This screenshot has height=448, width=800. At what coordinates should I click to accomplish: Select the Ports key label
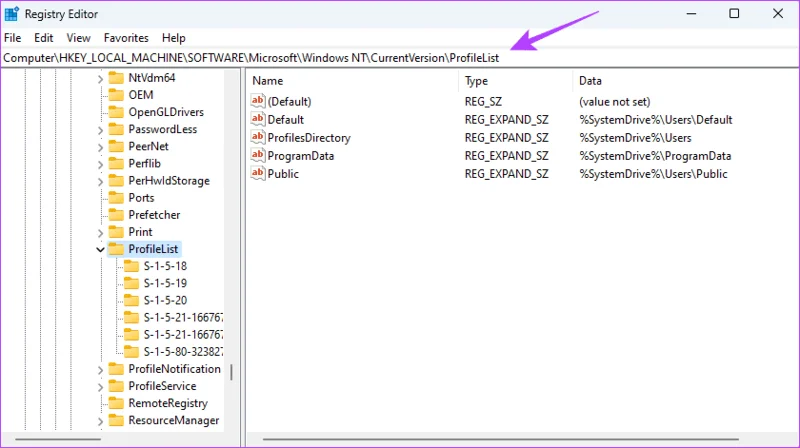[x=141, y=197]
